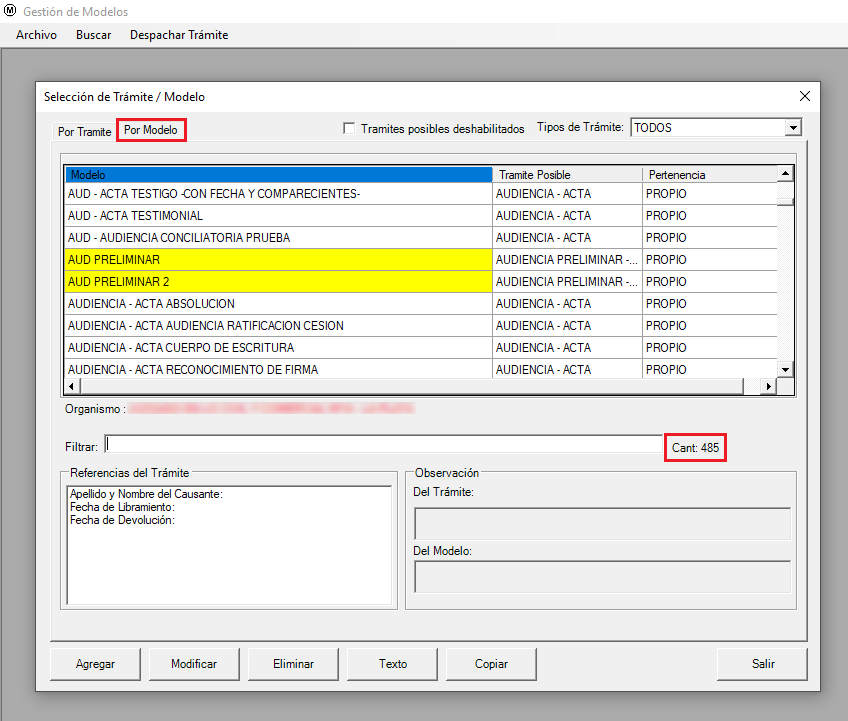Switch to the Por Modelo tab
This screenshot has width=848, height=721.
coord(151,130)
